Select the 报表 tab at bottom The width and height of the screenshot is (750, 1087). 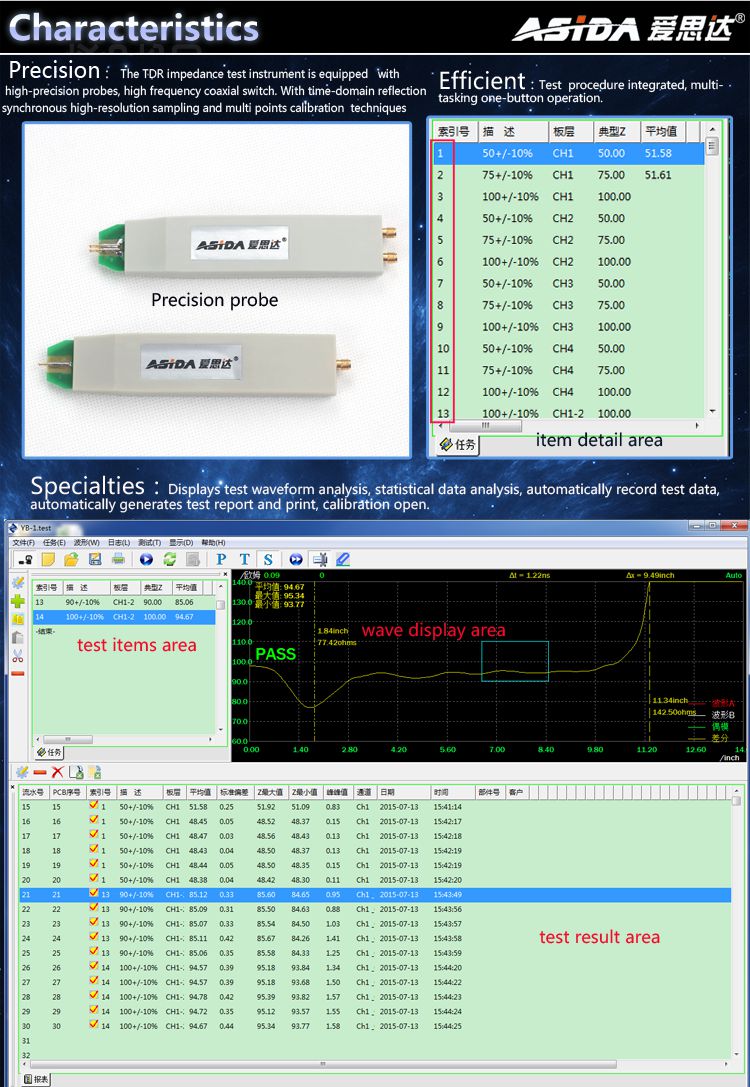(36, 1079)
